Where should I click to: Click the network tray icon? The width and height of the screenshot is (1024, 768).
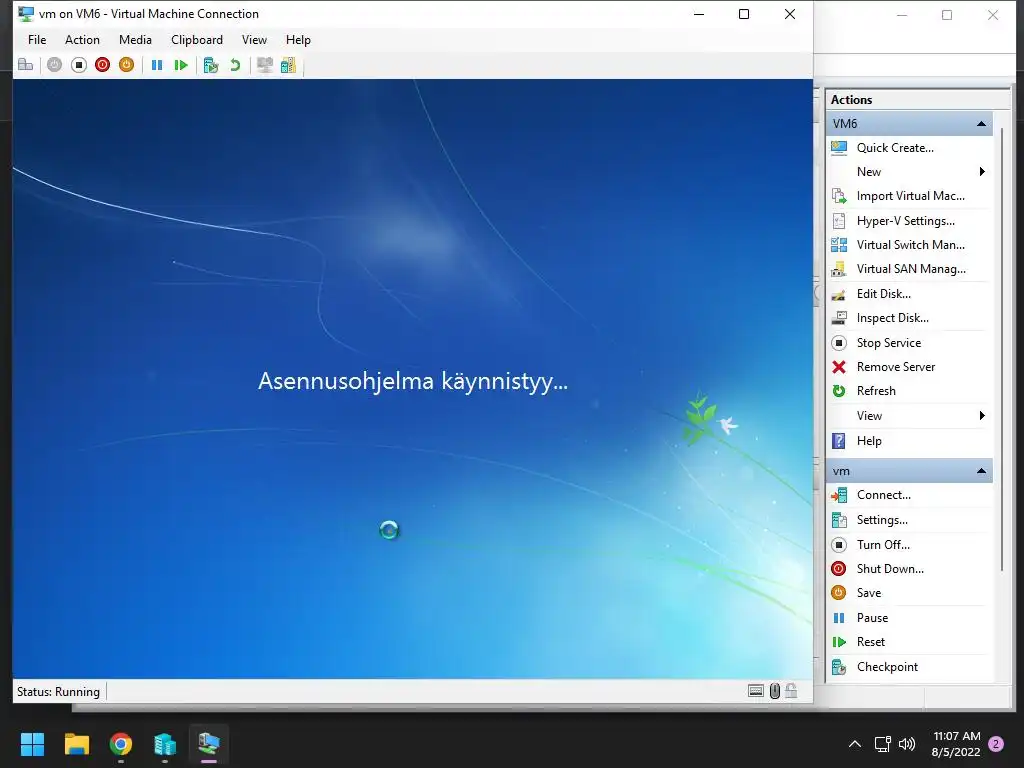[x=882, y=744]
